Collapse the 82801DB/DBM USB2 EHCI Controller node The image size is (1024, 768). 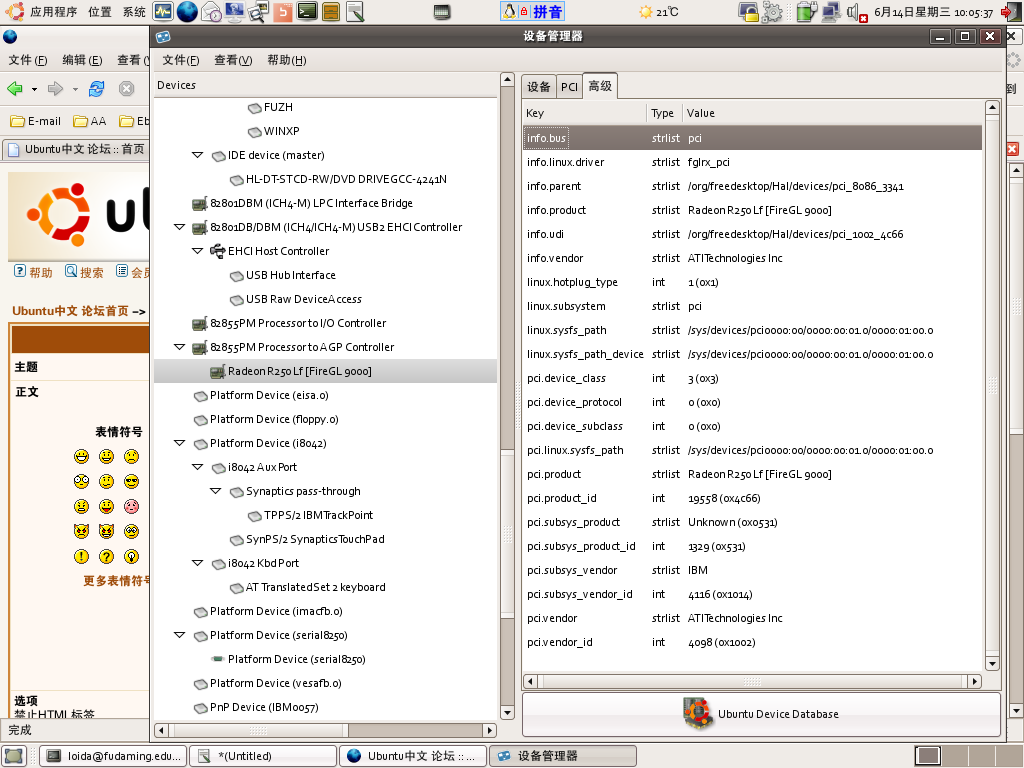point(180,227)
